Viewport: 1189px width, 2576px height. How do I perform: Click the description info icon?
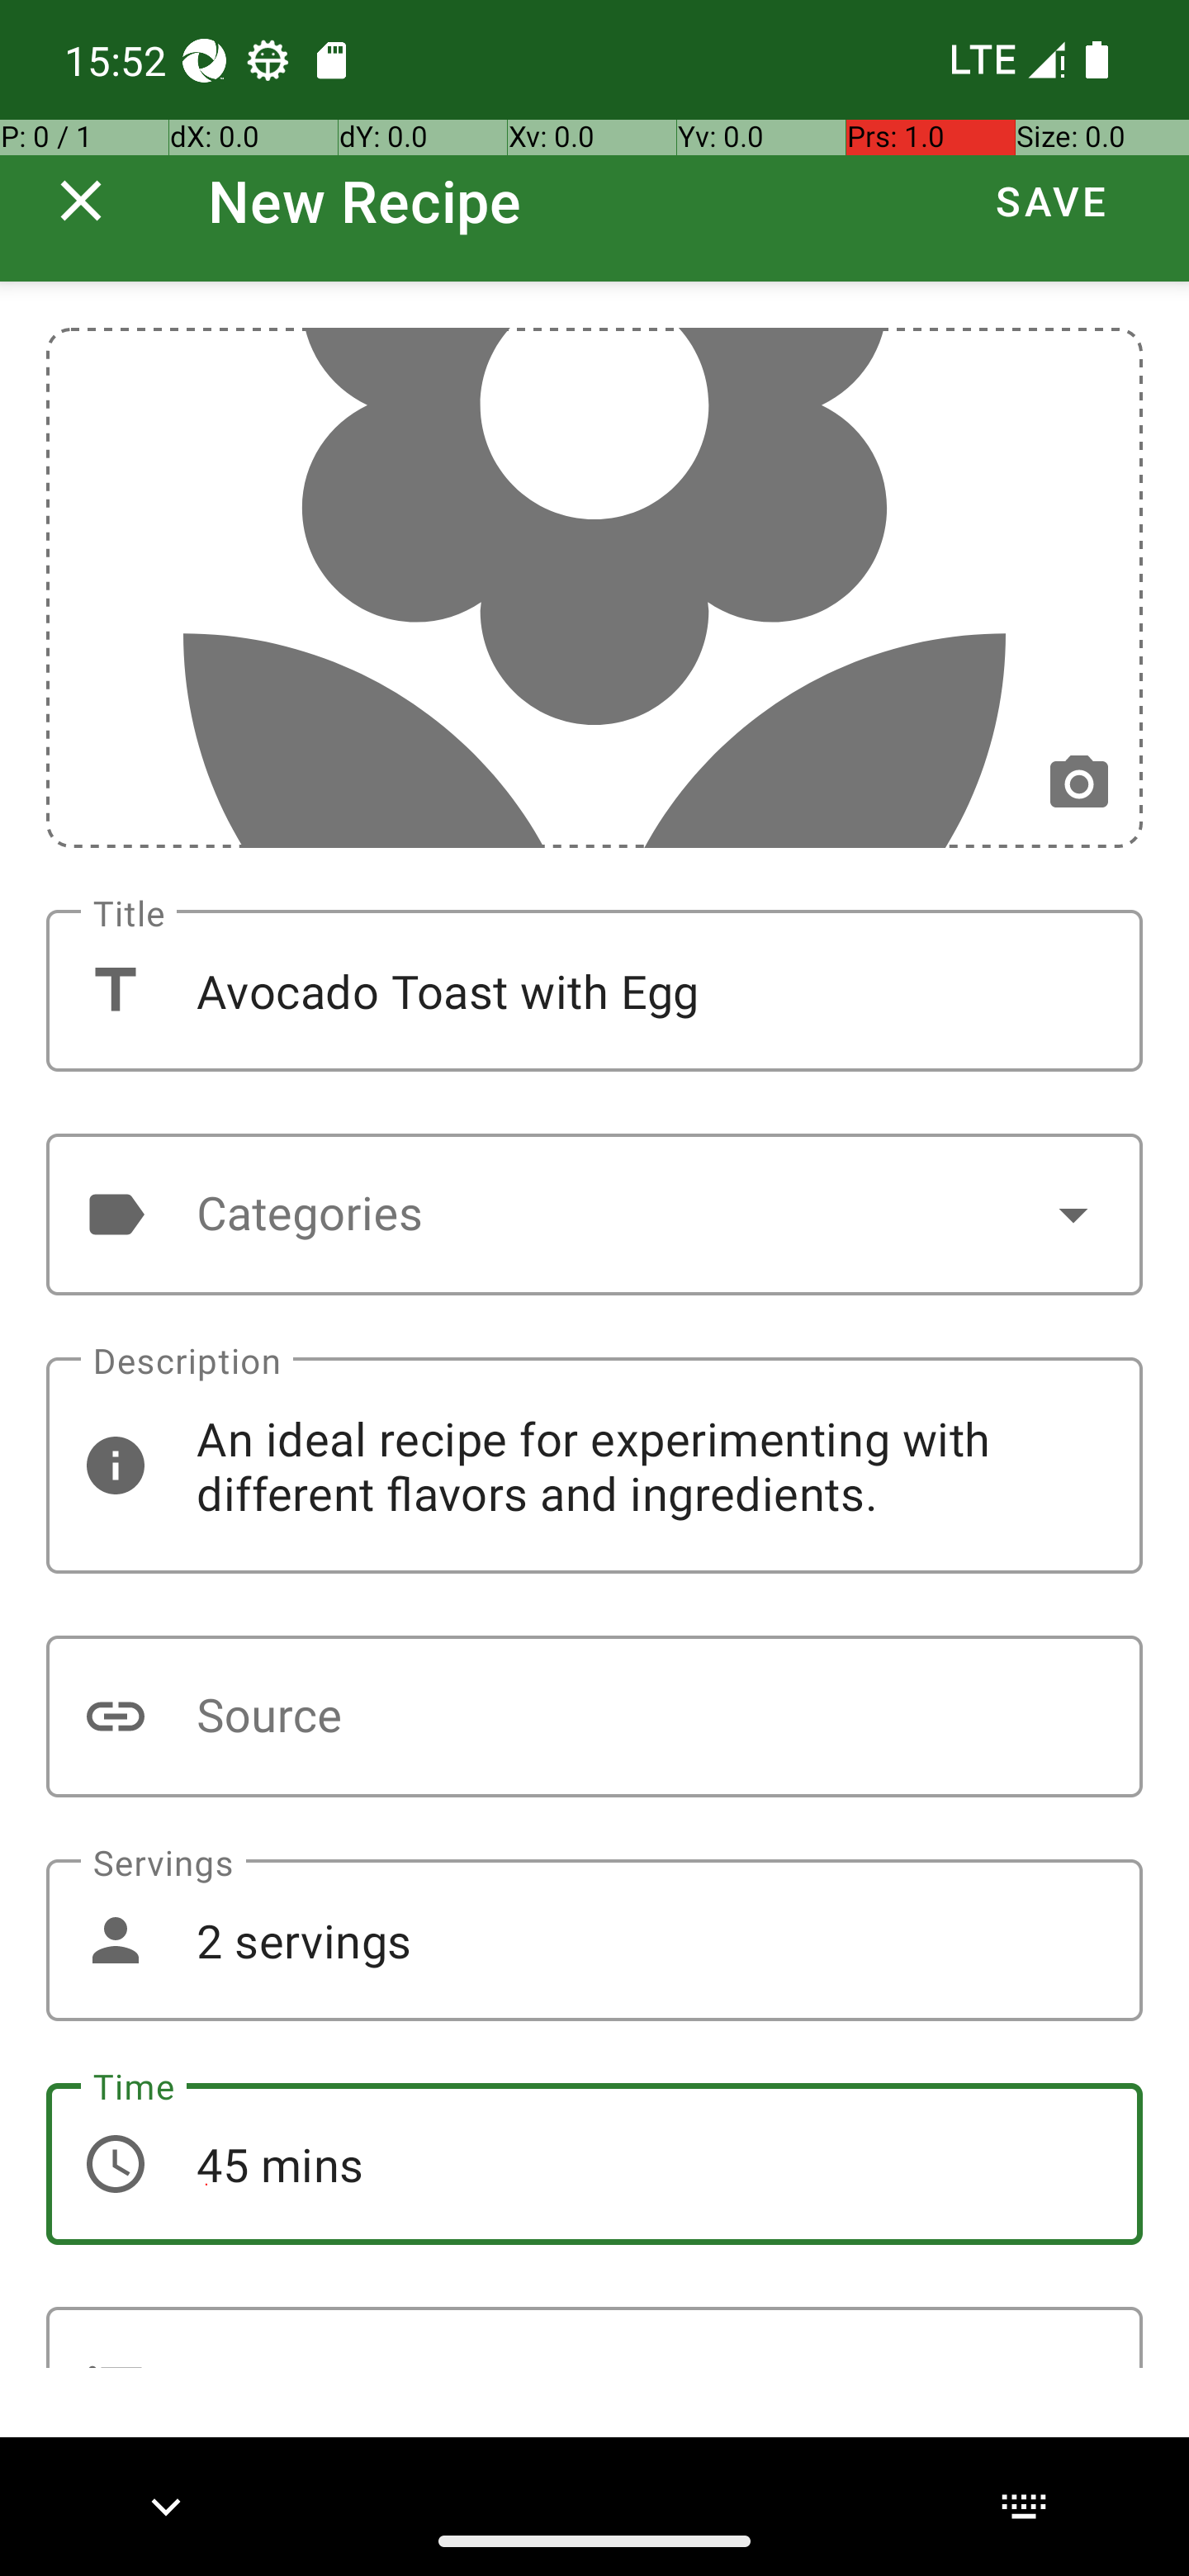point(116,1465)
